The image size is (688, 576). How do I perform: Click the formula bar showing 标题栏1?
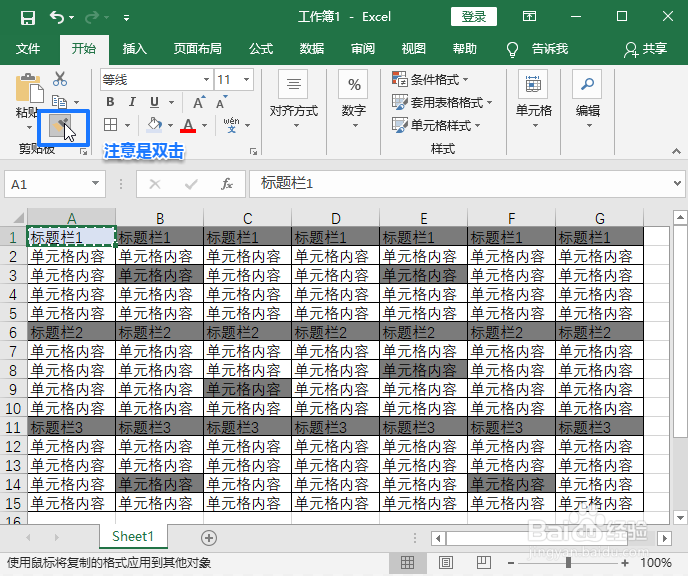click(460, 184)
